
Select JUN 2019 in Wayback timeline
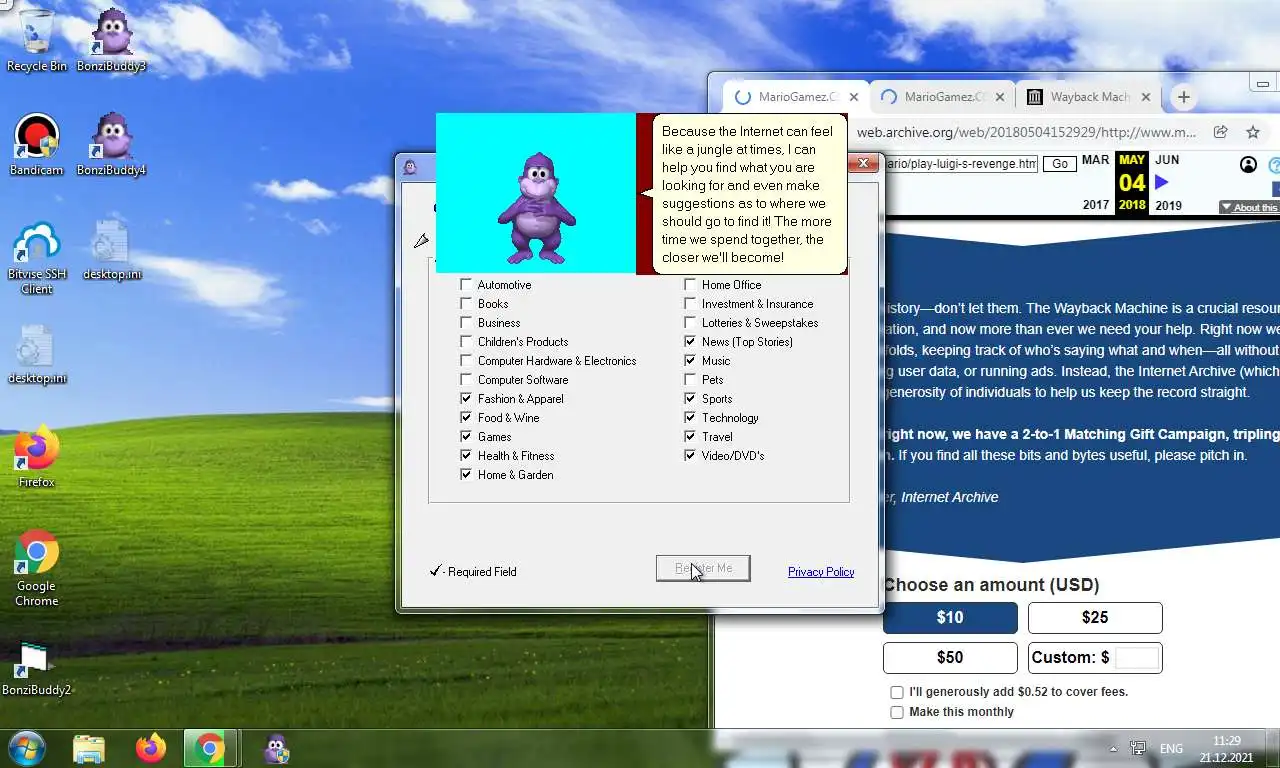click(x=1168, y=182)
